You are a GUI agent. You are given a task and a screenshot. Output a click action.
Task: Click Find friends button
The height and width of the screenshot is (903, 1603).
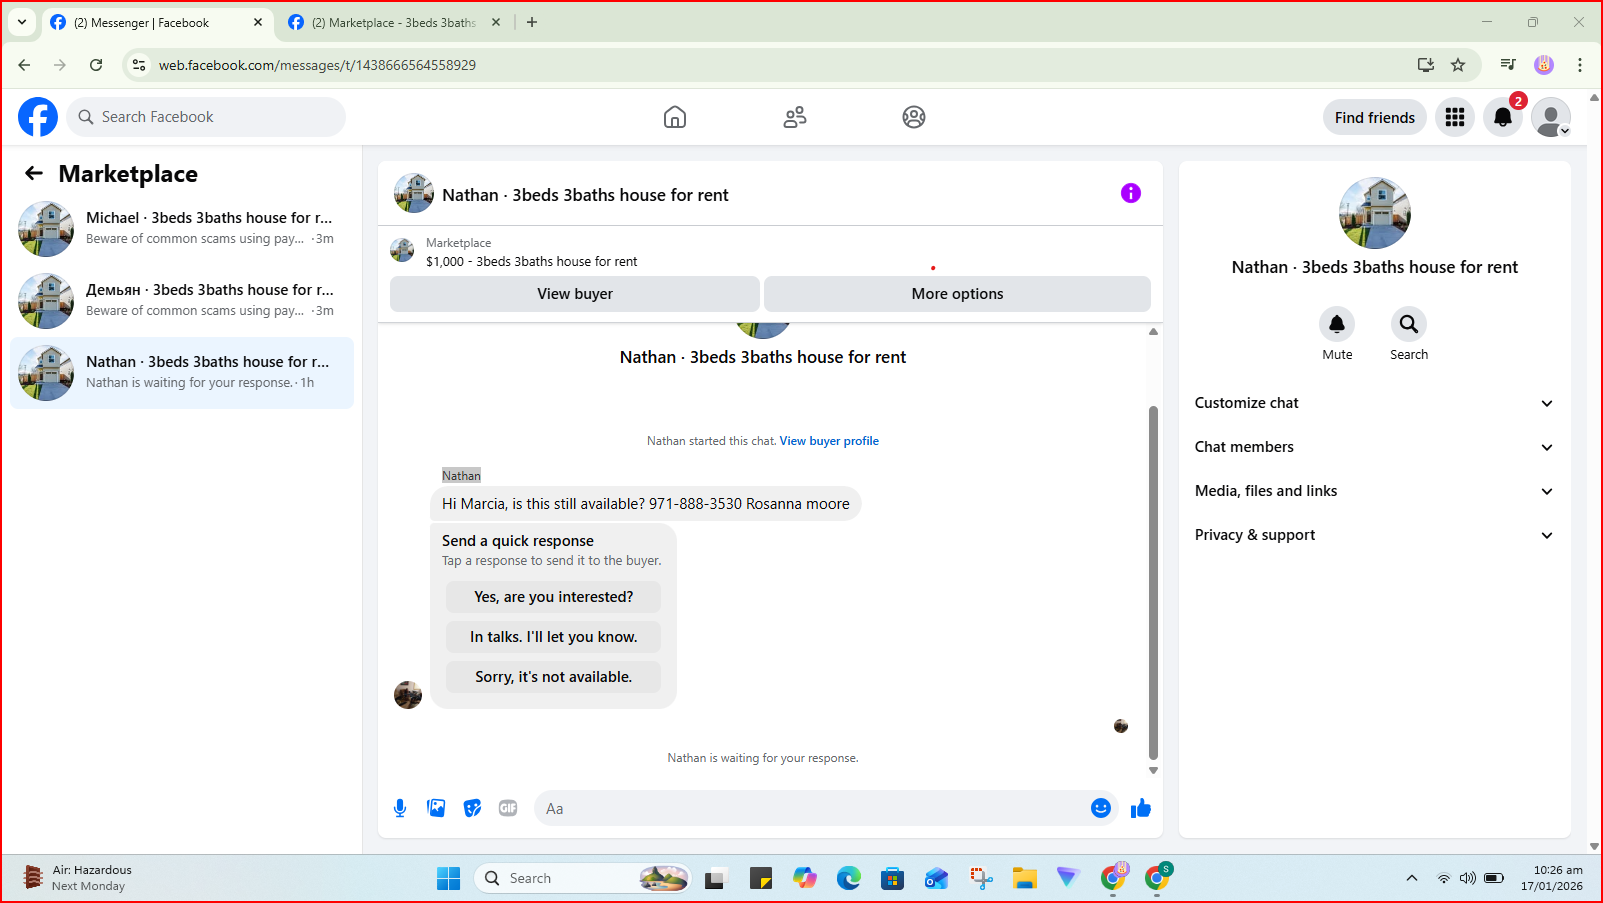pyautogui.click(x=1375, y=117)
